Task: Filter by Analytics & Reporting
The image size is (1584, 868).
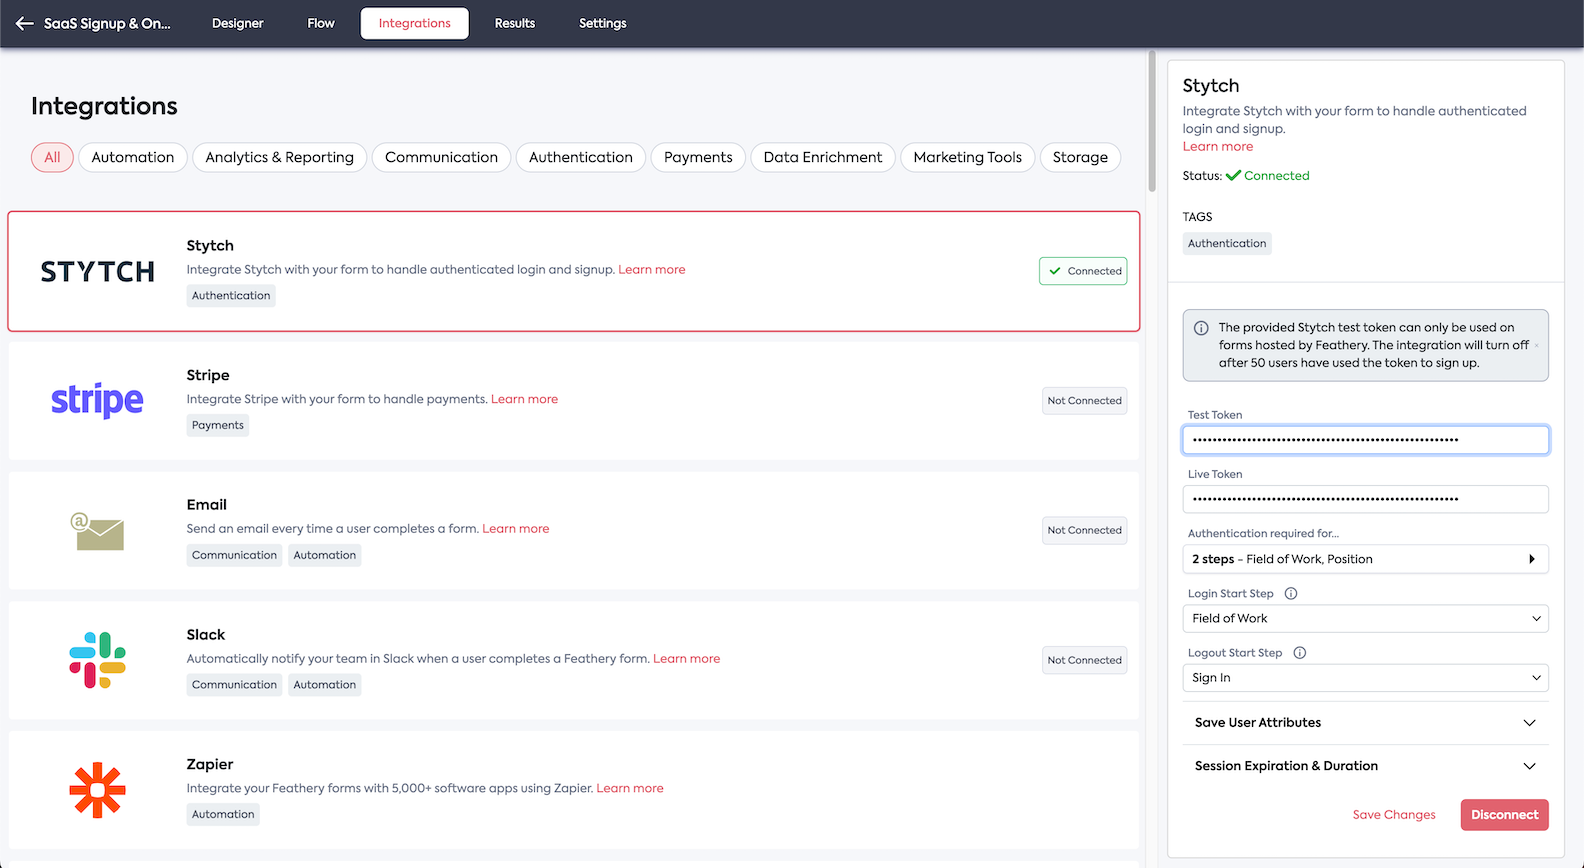Action: pyautogui.click(x=280, y=157)
